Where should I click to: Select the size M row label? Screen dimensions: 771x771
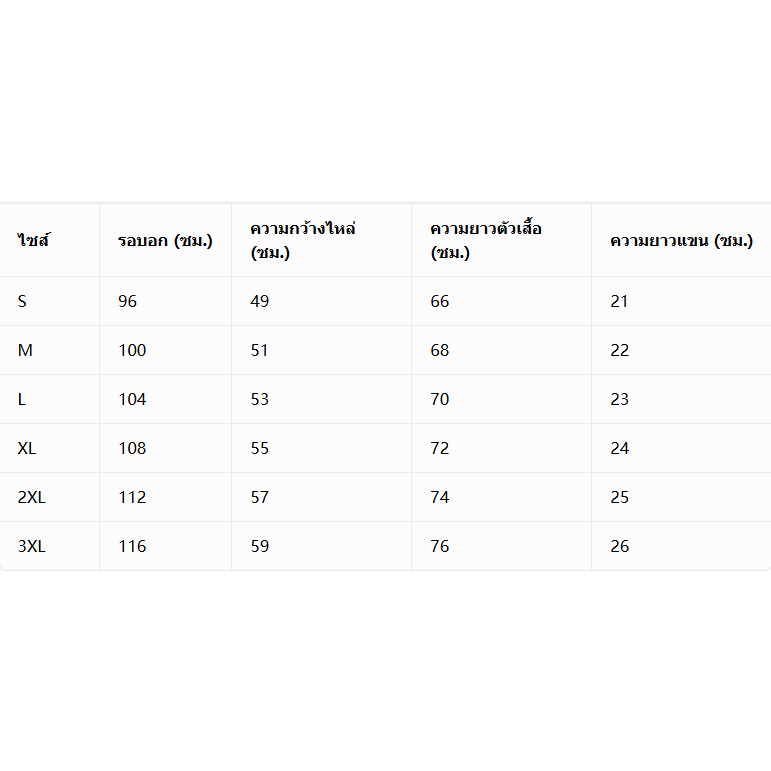click(x=25, y=350)
